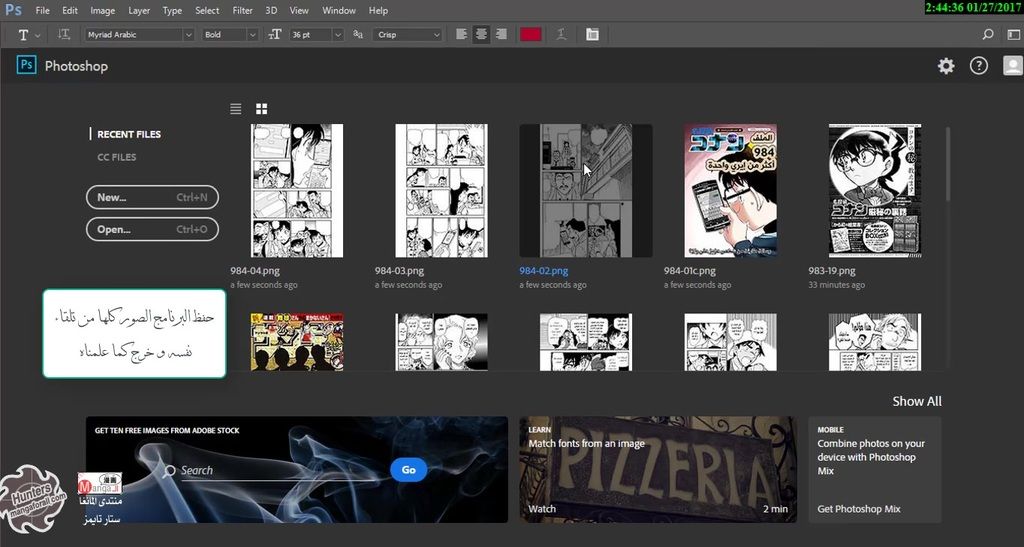The height and width of the screenshot is (547, 1024).
Task: Open the Select menu
Action: pos(207,10)
